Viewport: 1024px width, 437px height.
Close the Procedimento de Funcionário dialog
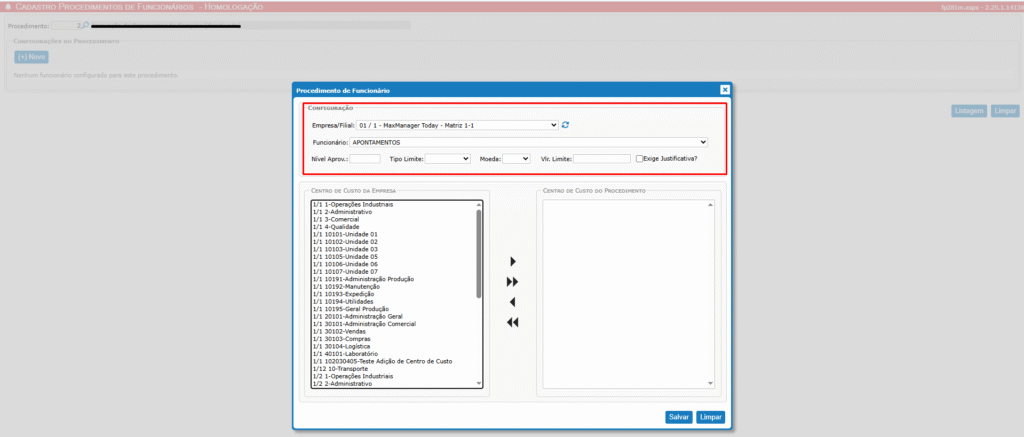coord(725,90)
